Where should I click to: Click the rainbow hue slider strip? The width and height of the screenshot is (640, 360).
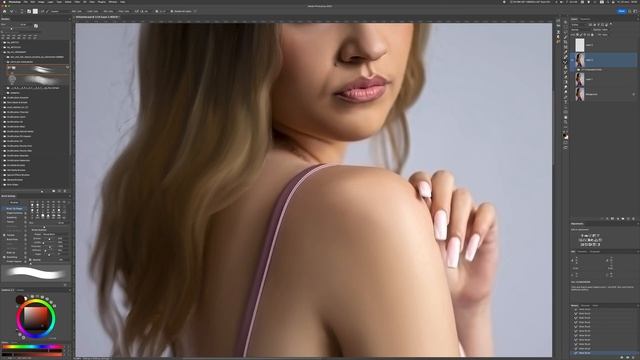click(x=32, y=347)
